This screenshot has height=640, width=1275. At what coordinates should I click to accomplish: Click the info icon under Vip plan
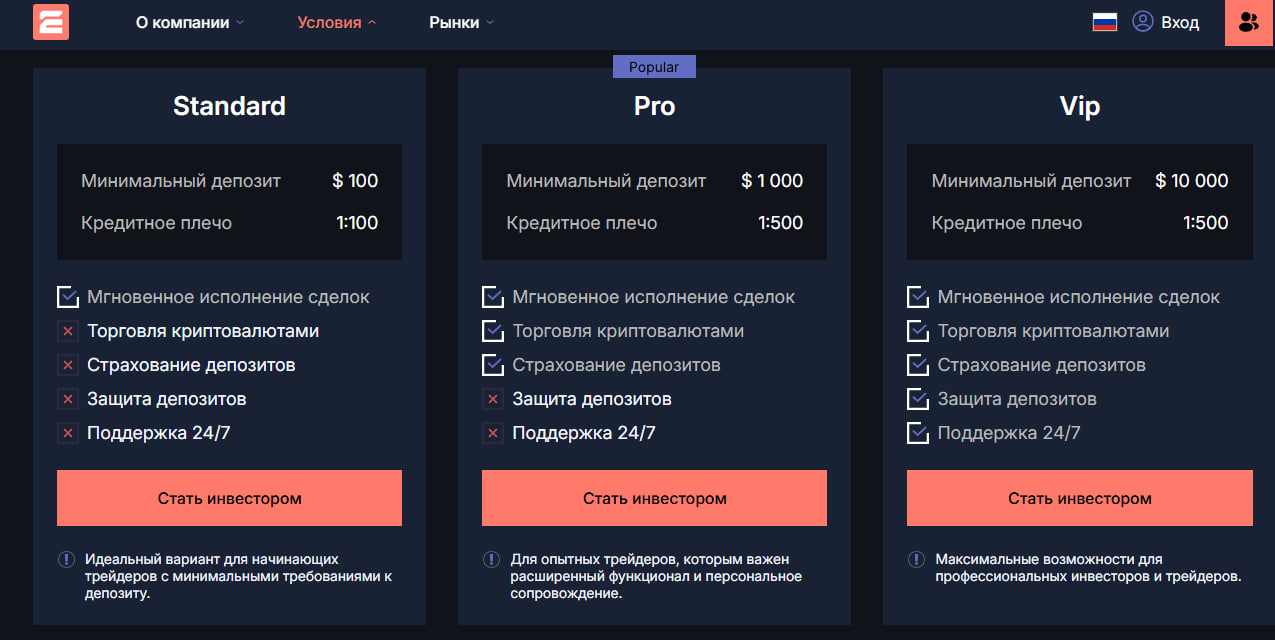(917, 560)
